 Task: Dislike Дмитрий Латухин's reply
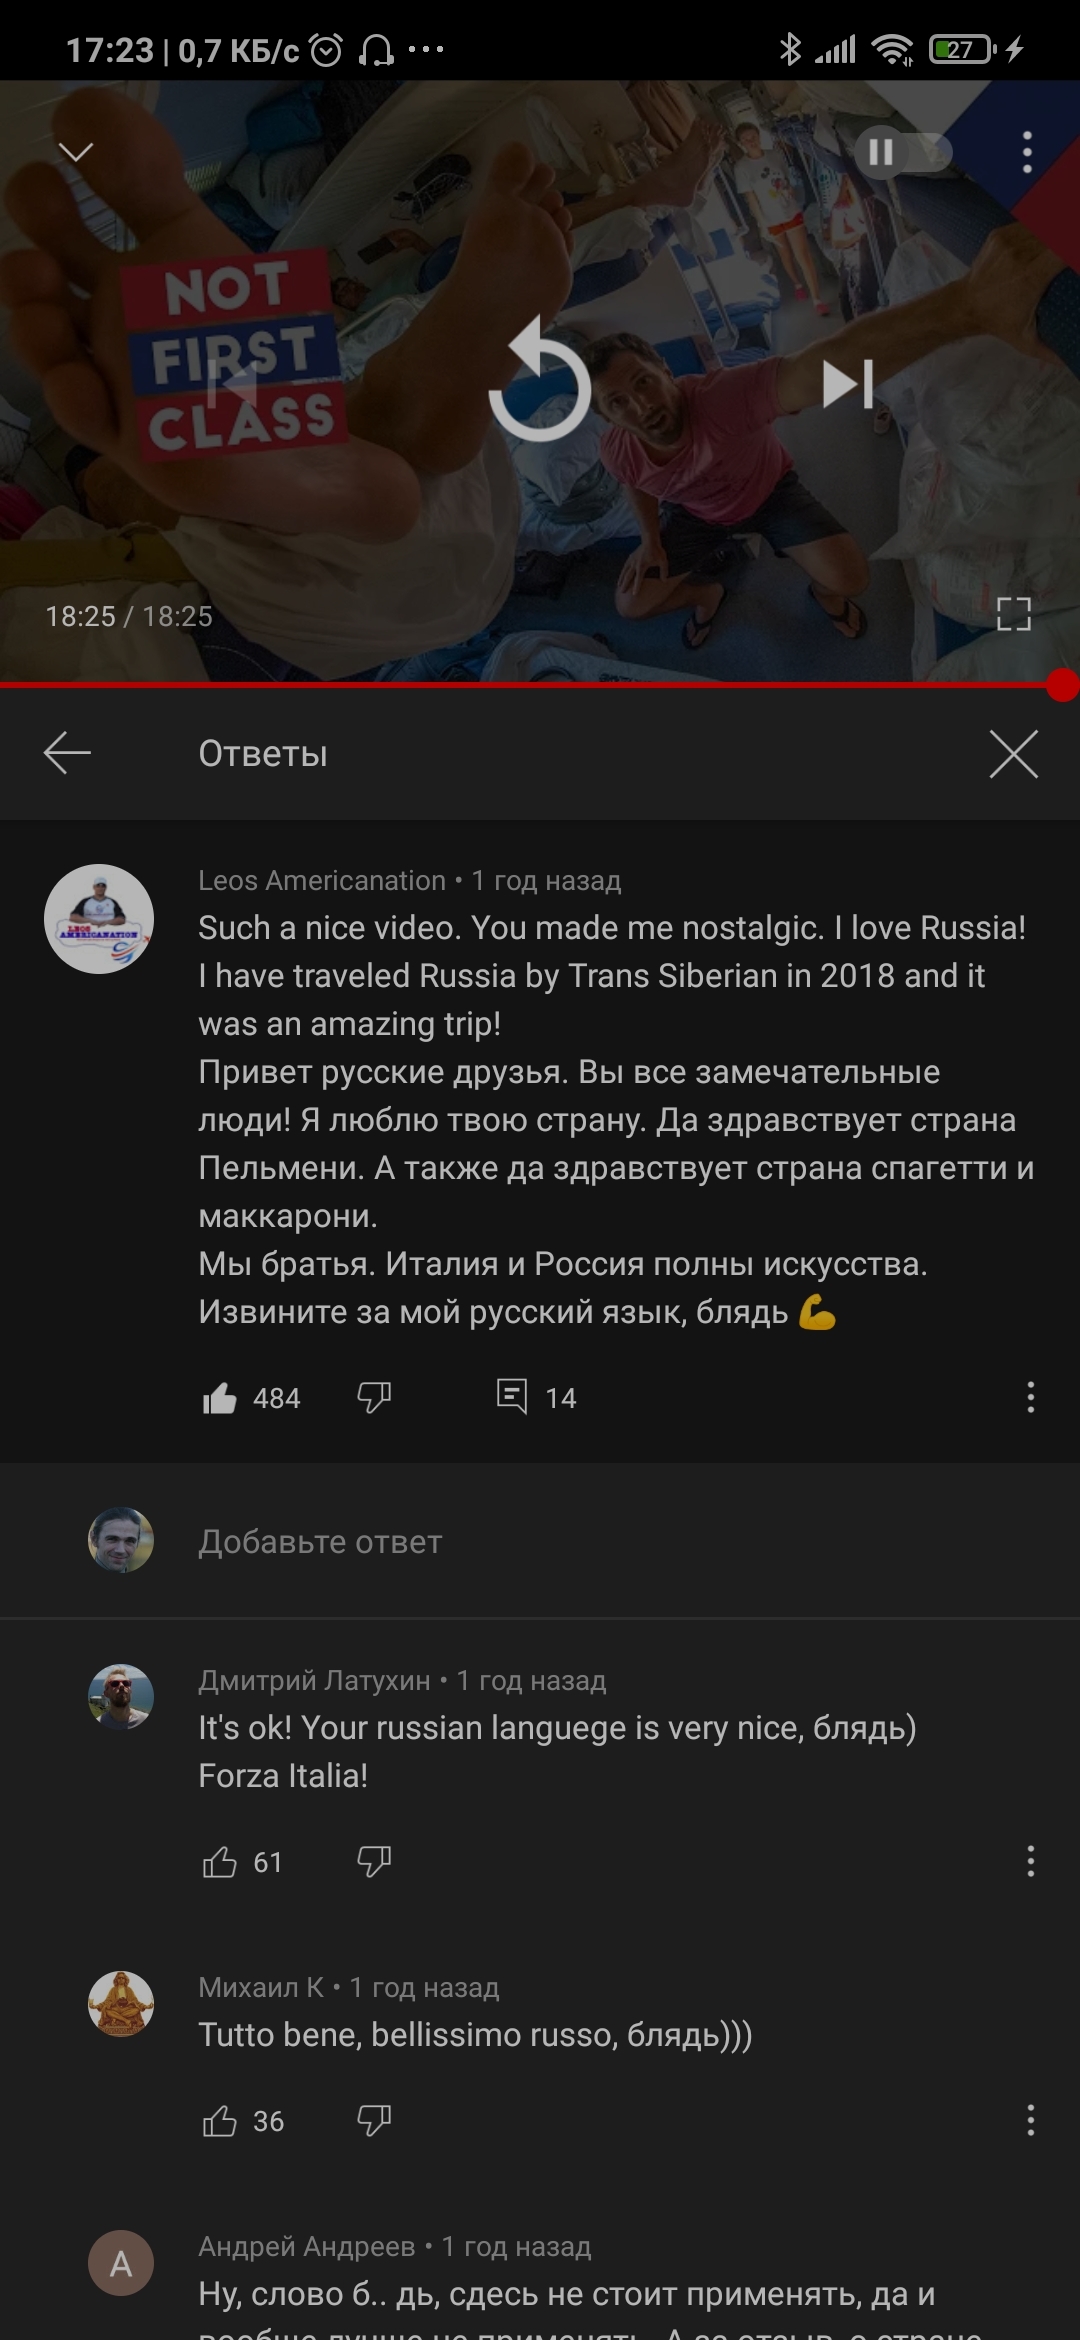pos(374,1861)
